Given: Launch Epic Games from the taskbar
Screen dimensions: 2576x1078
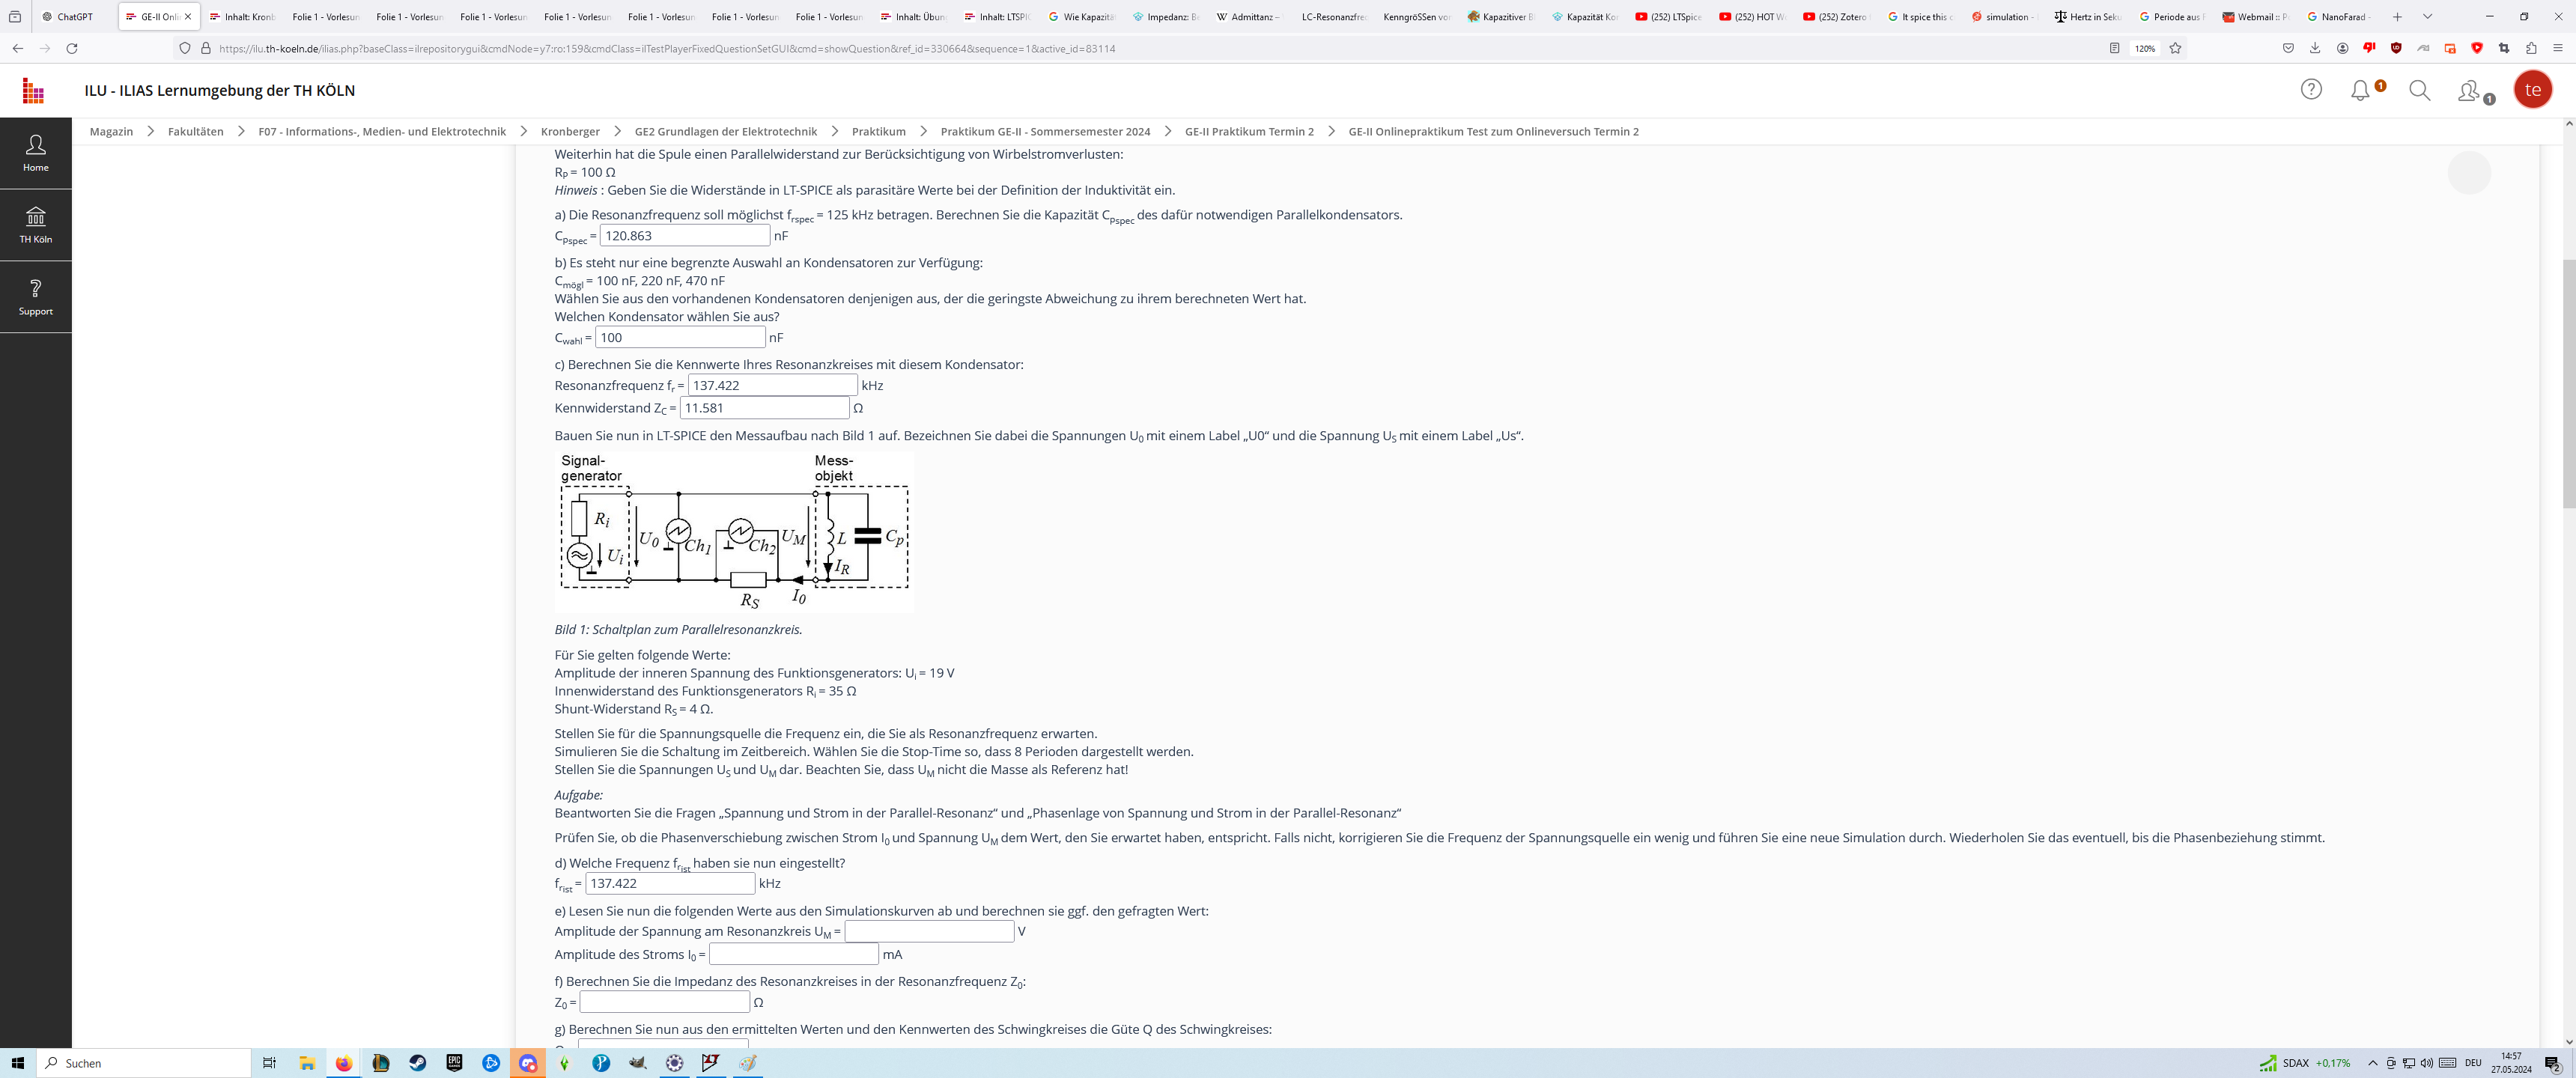Looking at the screenshot, I should click(454, 1063).
